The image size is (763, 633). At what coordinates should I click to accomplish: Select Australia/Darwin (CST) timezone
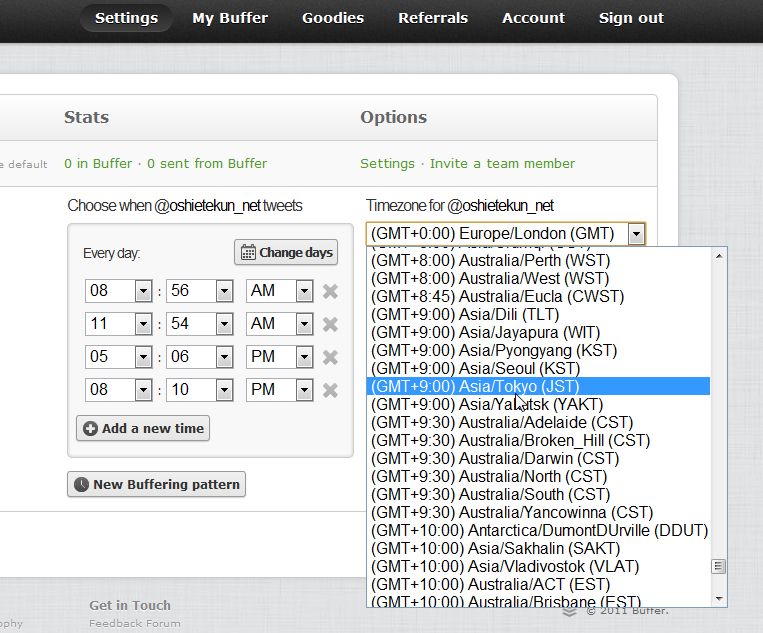pyautogui.click(x=538, y=458)
